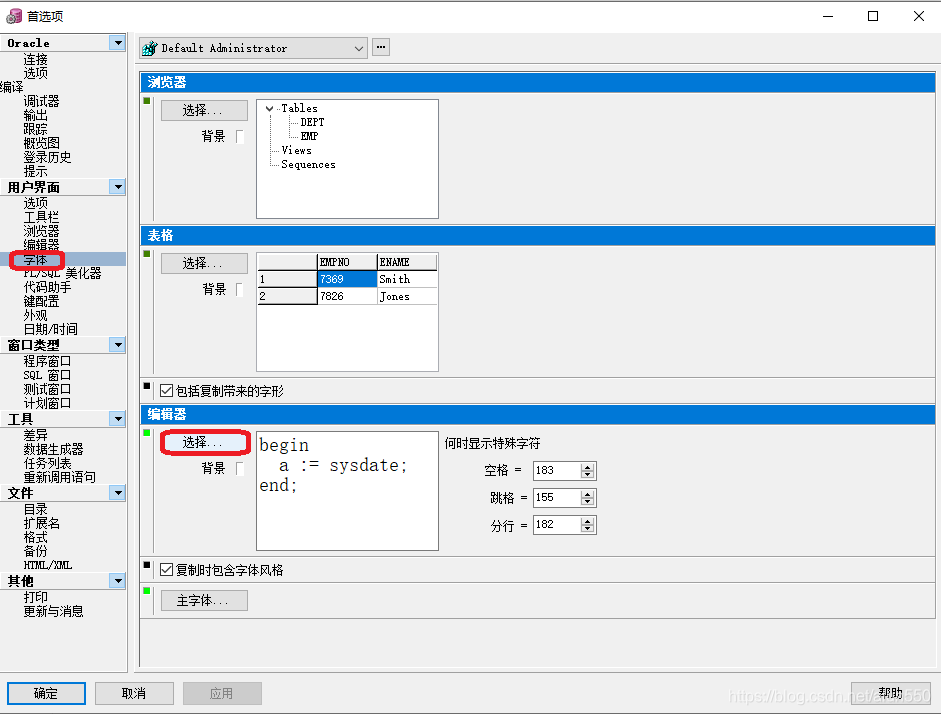Image resolution: width=941 pixels, height=715 pixels.
Task: Select SQL 窗口 in the sidebar
Action: point(47,375)
